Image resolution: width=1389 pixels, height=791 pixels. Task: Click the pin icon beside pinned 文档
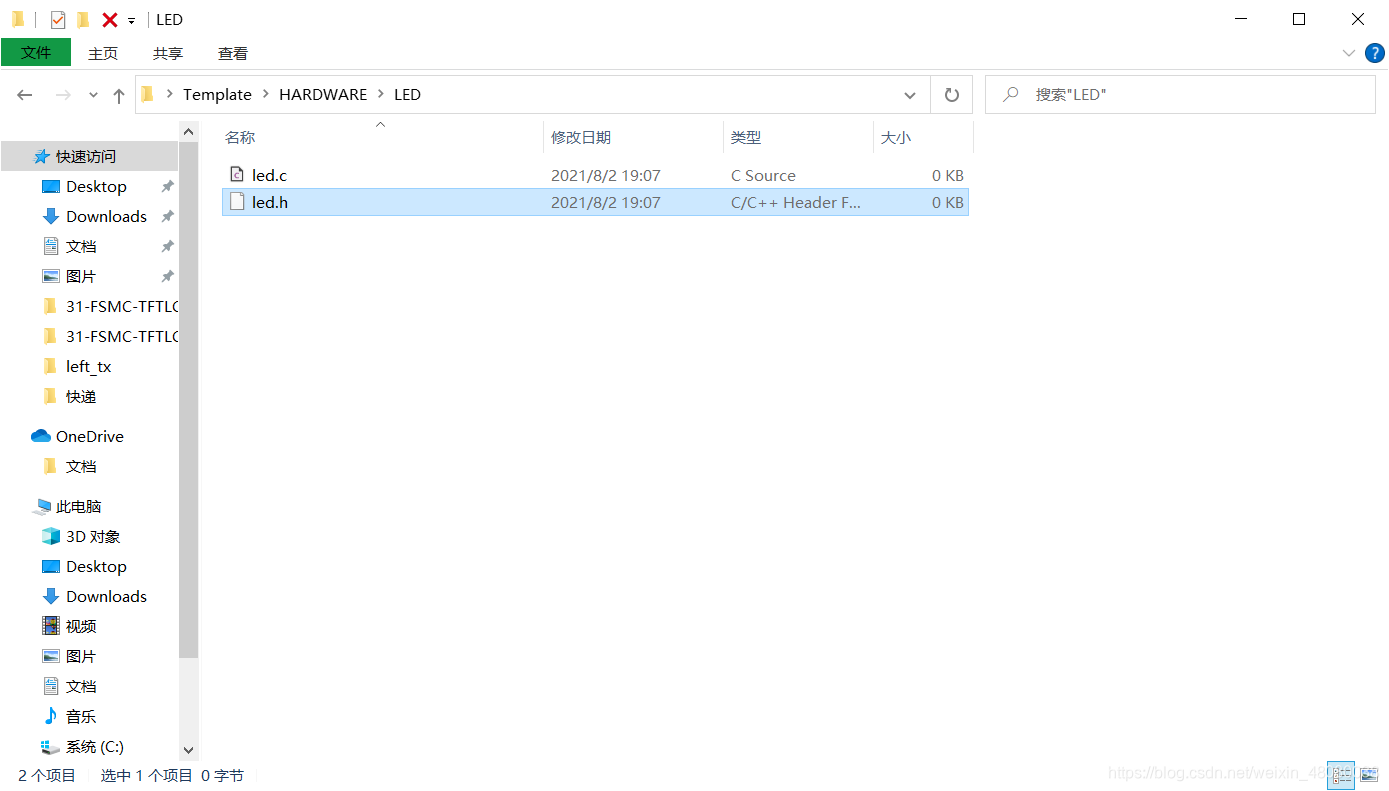[x=167, y=247]
